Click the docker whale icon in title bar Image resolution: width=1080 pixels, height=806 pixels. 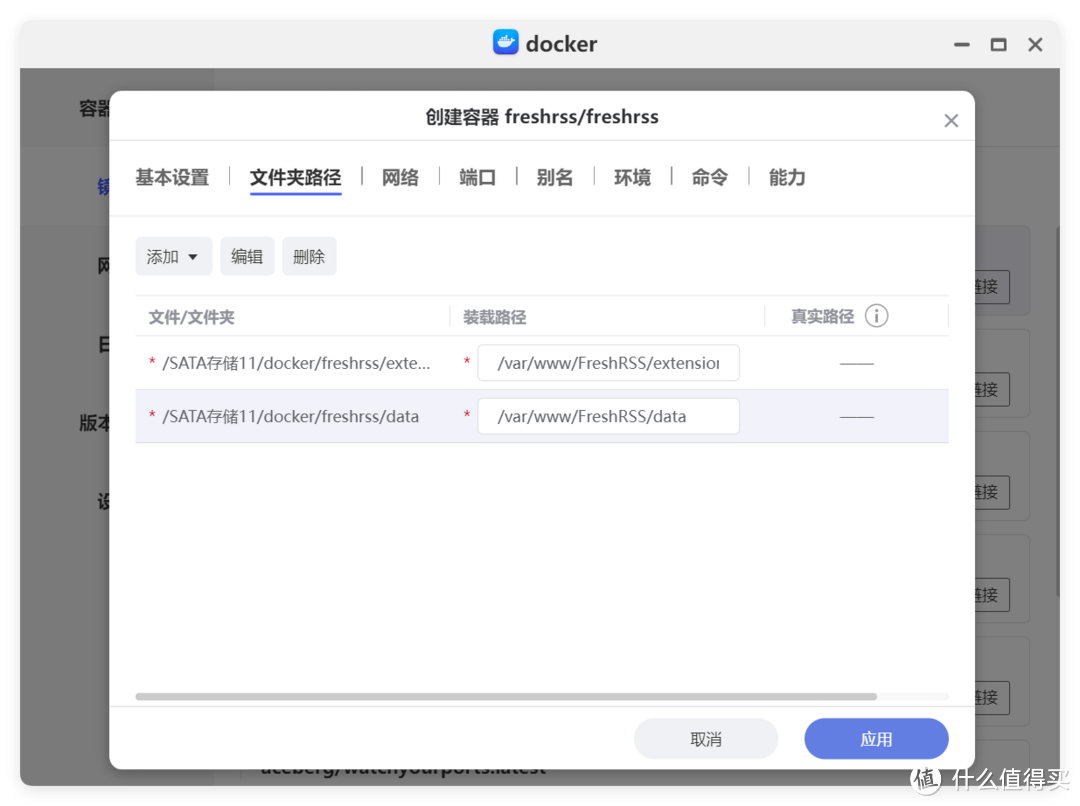coord(505,42)
